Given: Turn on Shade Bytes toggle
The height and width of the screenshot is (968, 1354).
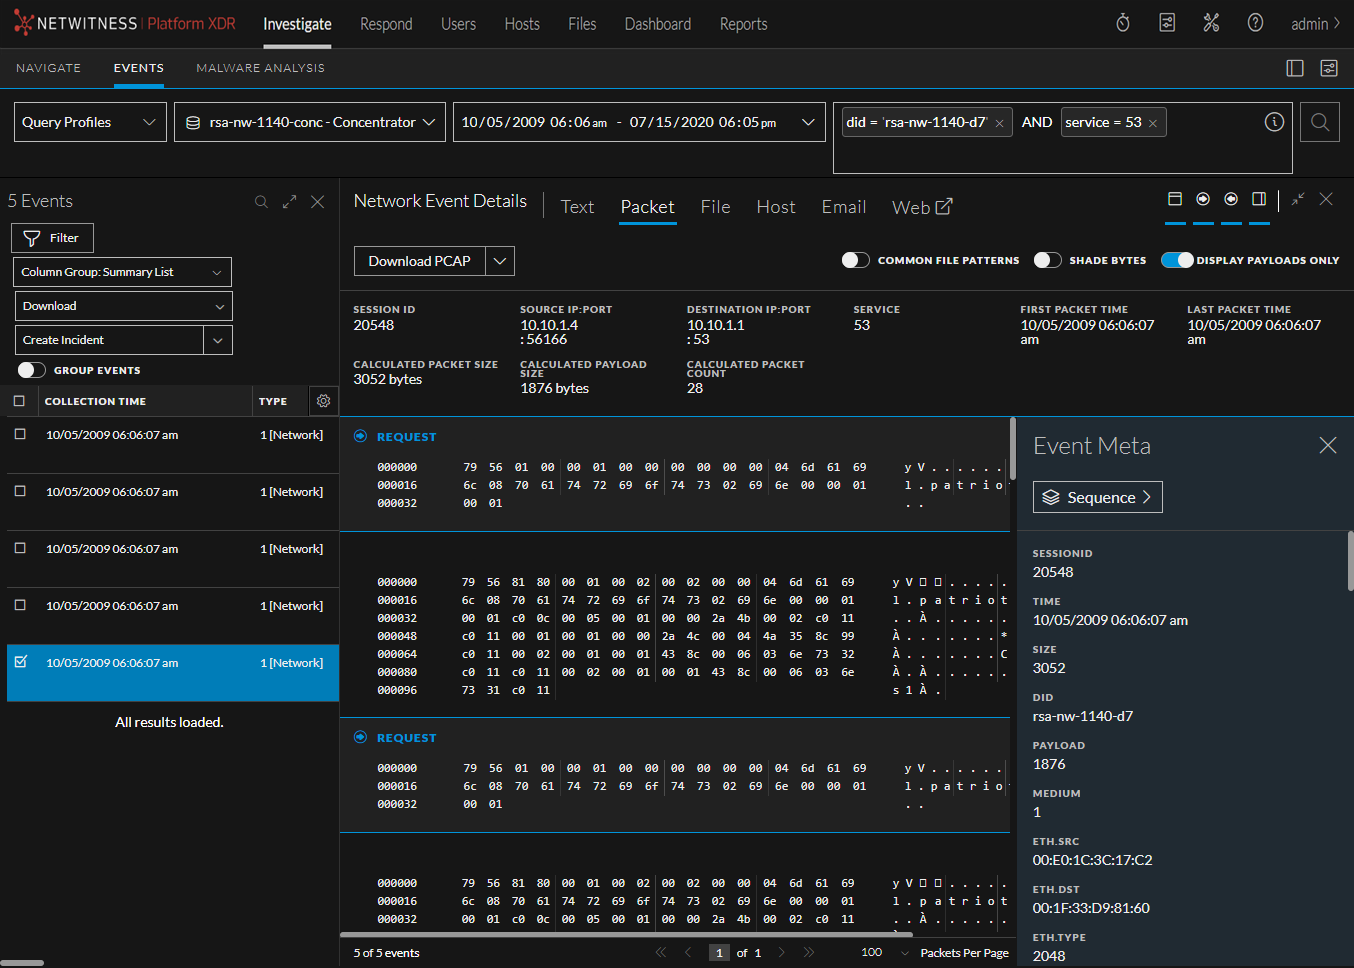Looking at the screenshot, I should [1047, 260].
